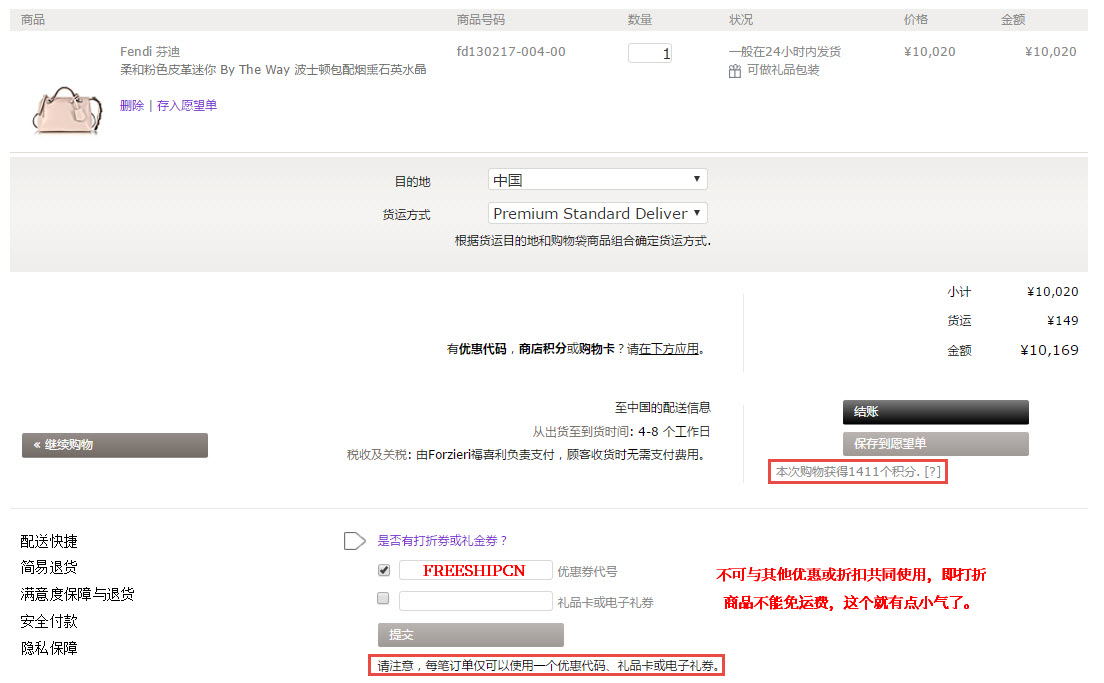The height and width of the screenshot is (683, 1104).
Task: Click the 删除 link to remove the item
Action: [x=132, y=106]
